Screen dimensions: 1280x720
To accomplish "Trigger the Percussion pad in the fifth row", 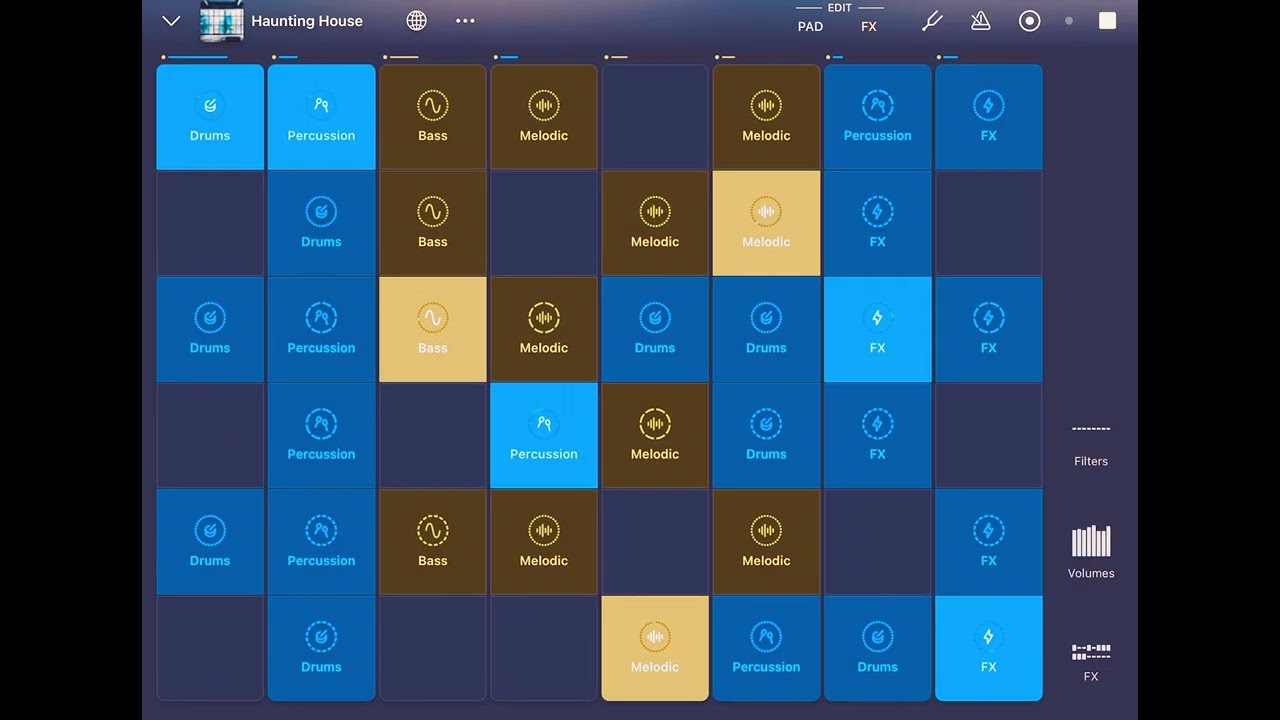I will (322, 543).
